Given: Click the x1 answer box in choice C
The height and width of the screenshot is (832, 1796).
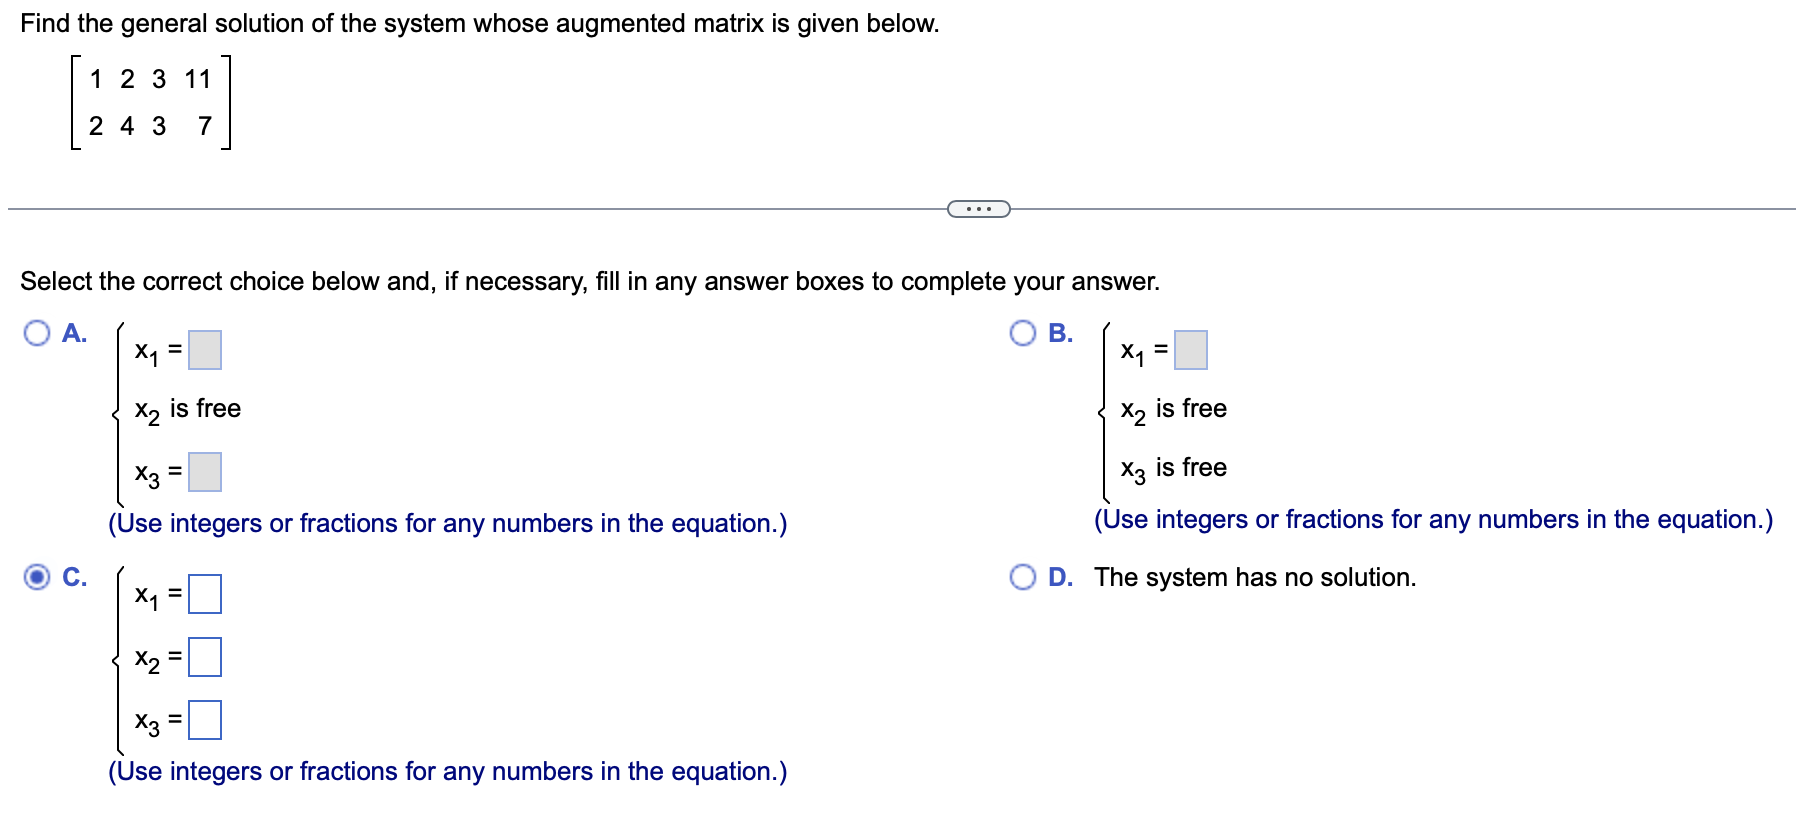Looking at the screenshot, I should [206, 594].
